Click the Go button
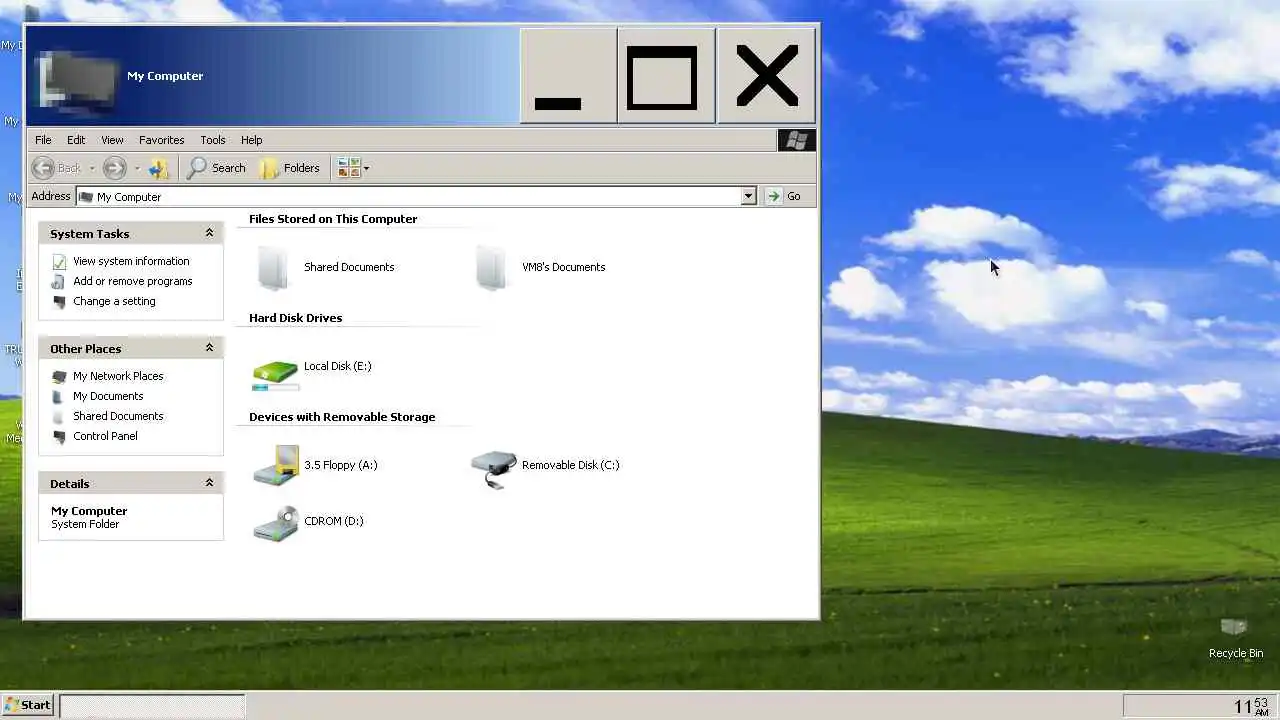Viewport: 1280px width, 720px height. [784, 196]
